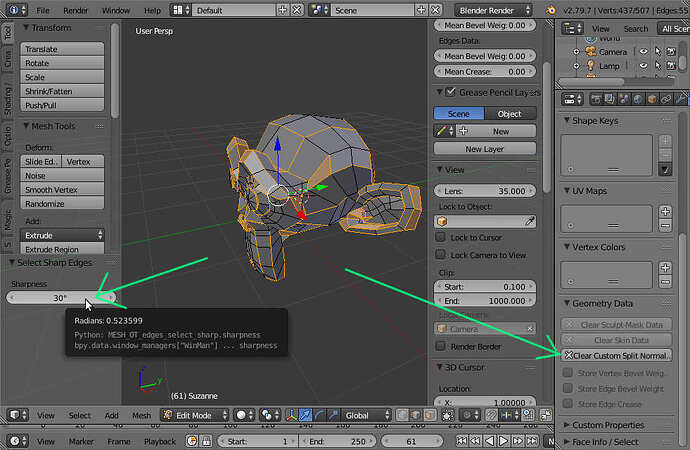
Task: Open the Help menu
Action: pyautogui.click(x=152, y=10)
